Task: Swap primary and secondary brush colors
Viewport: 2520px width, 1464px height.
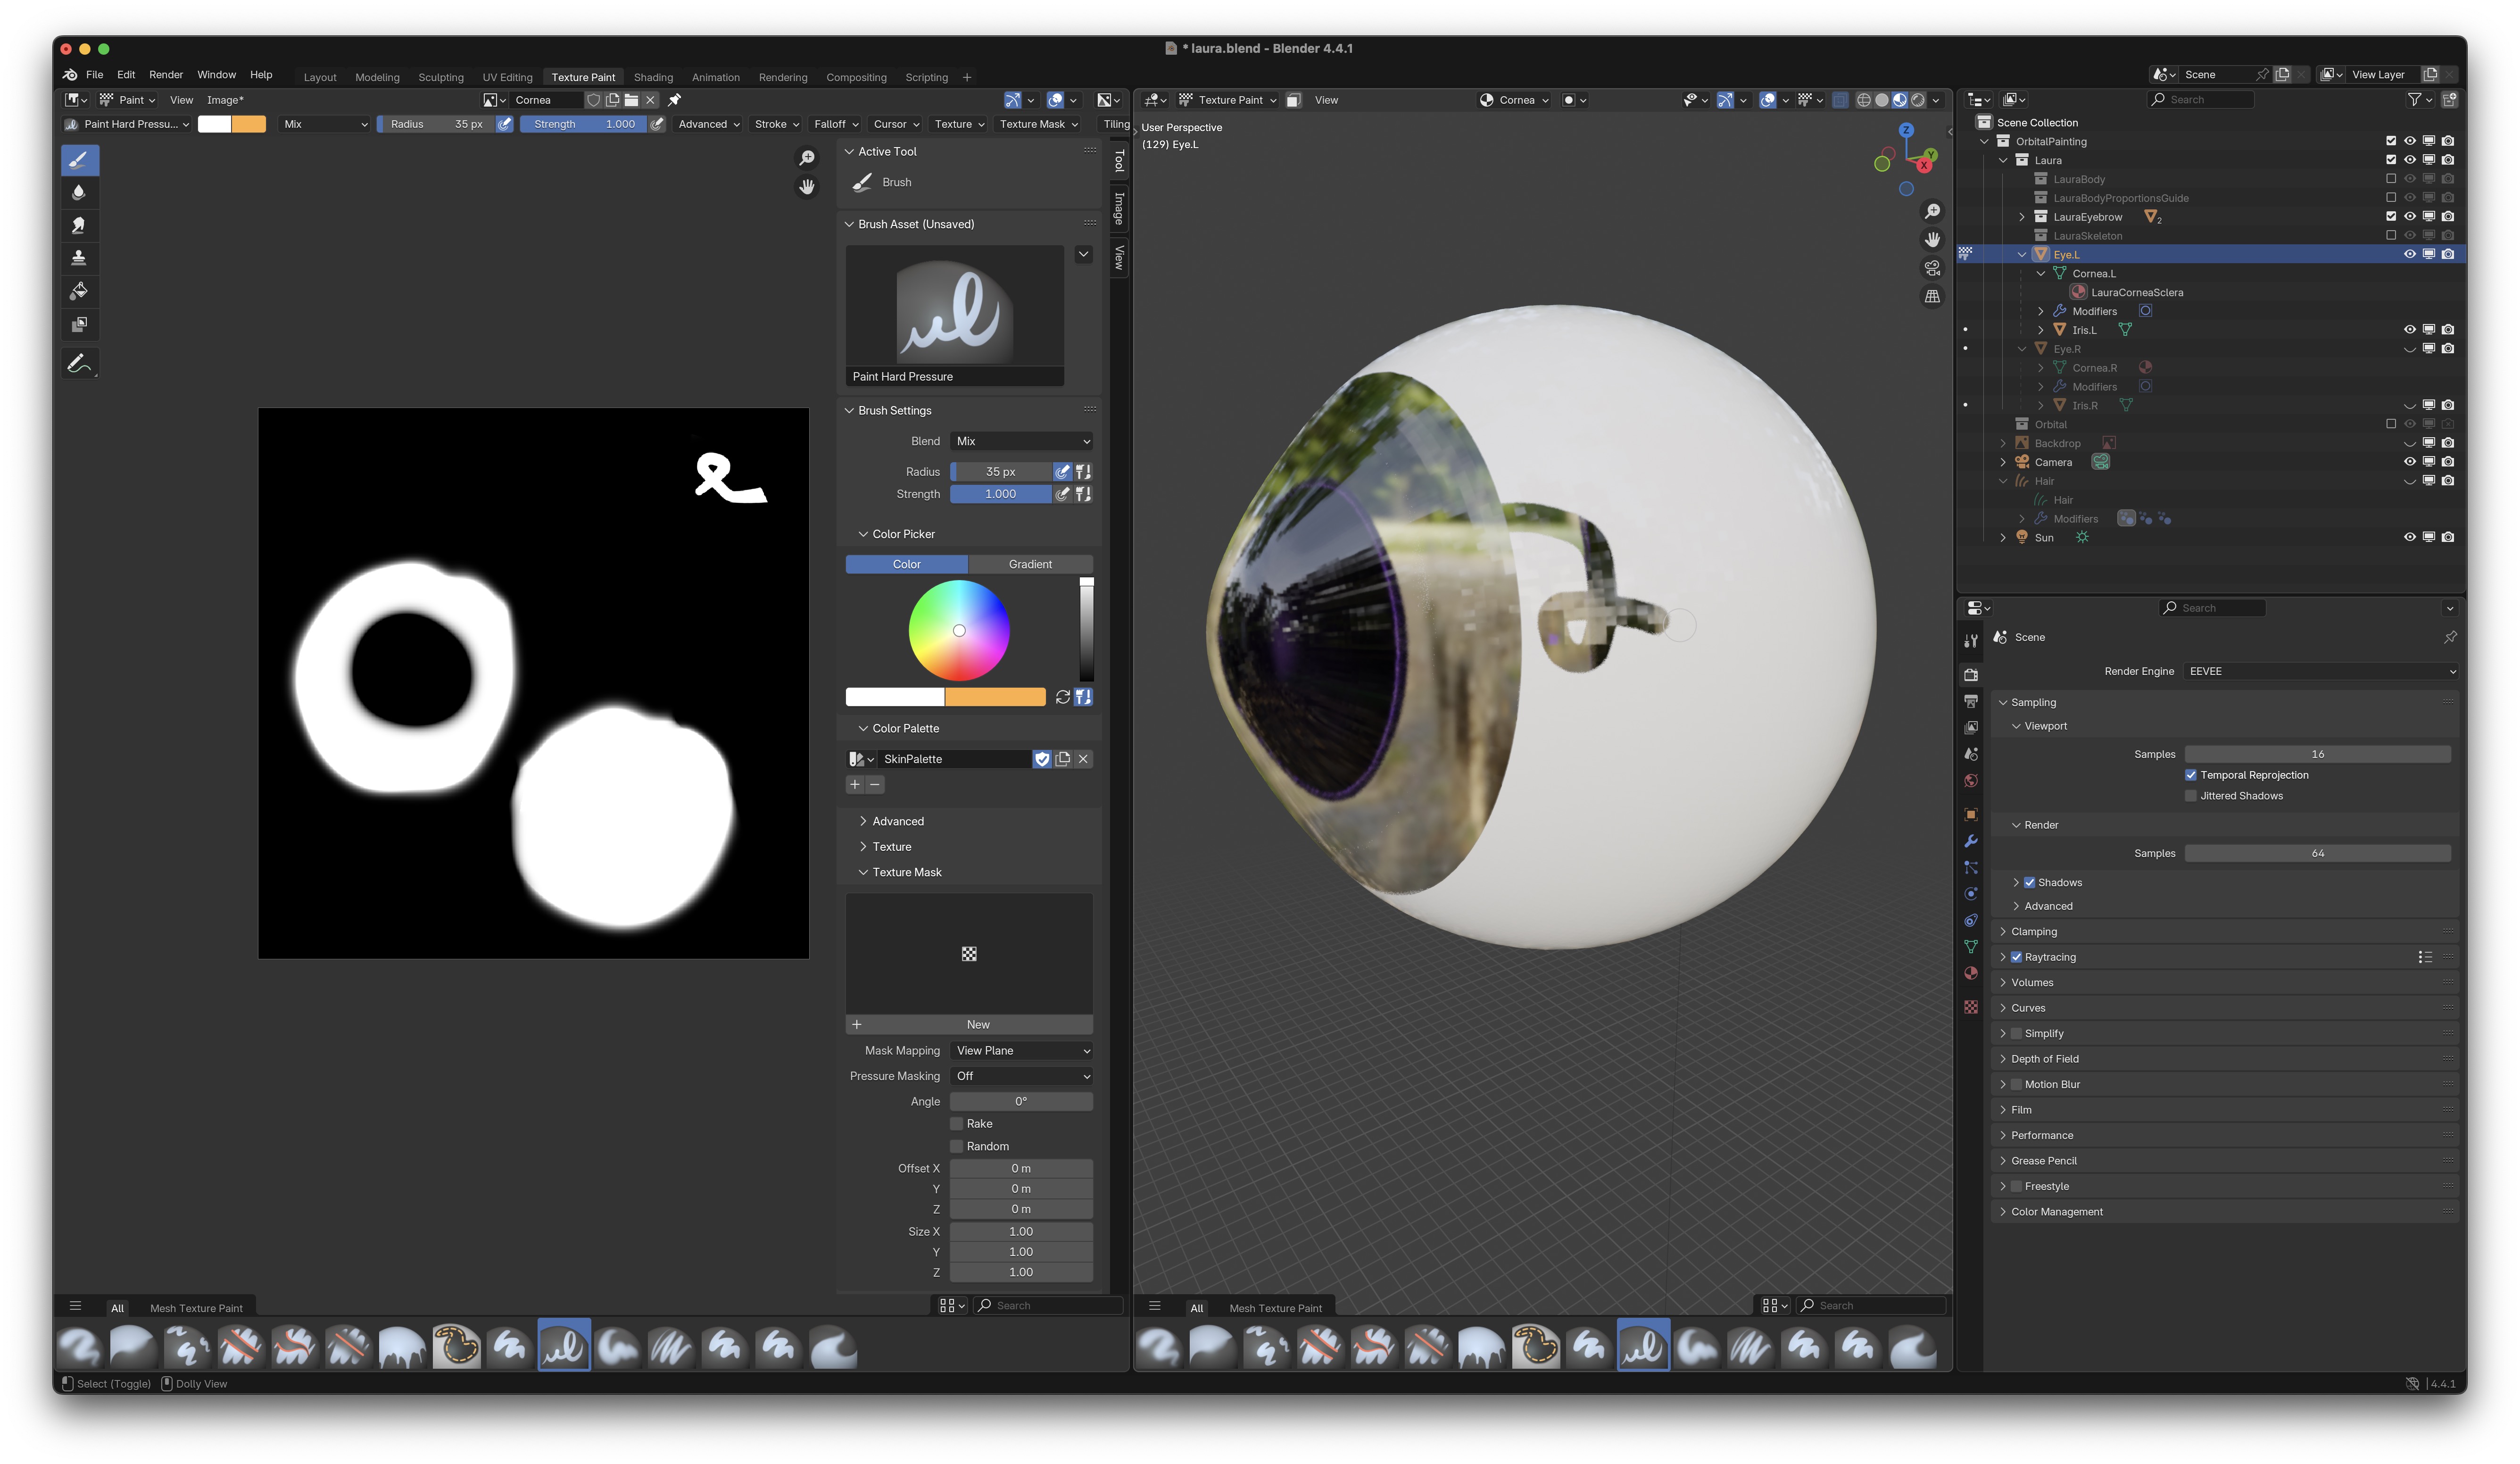Action: [x=1062, y=697]
